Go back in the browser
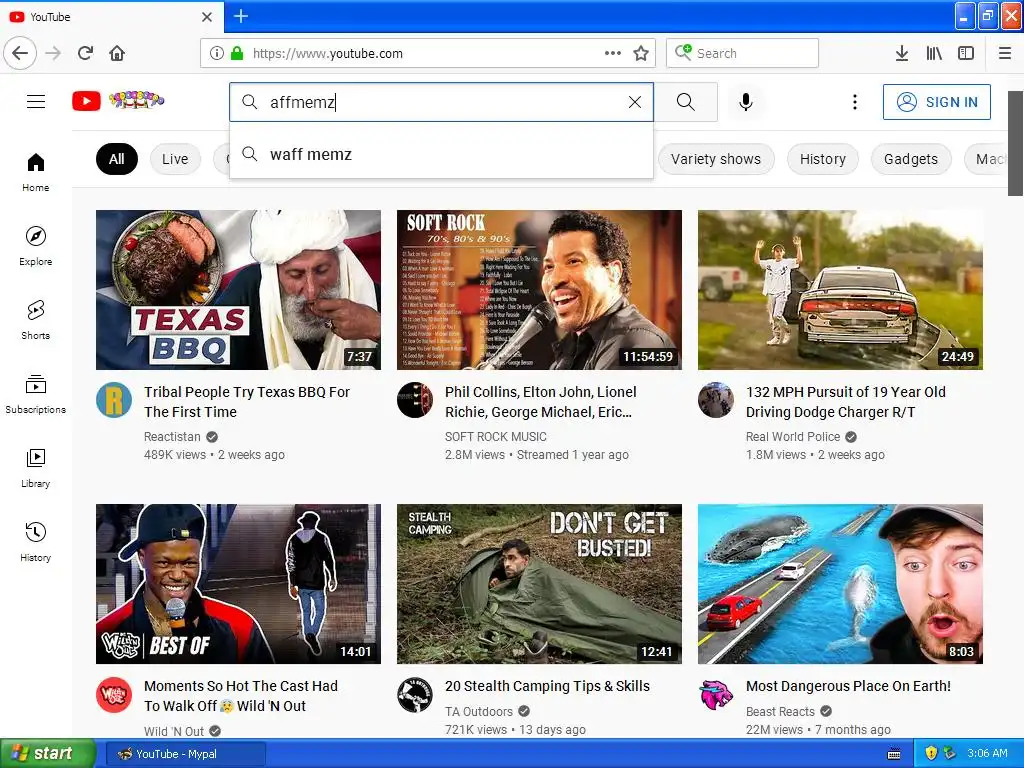The height and width of the screenshot is (768, 1024). pyautogui.click(x=20, y=53)
